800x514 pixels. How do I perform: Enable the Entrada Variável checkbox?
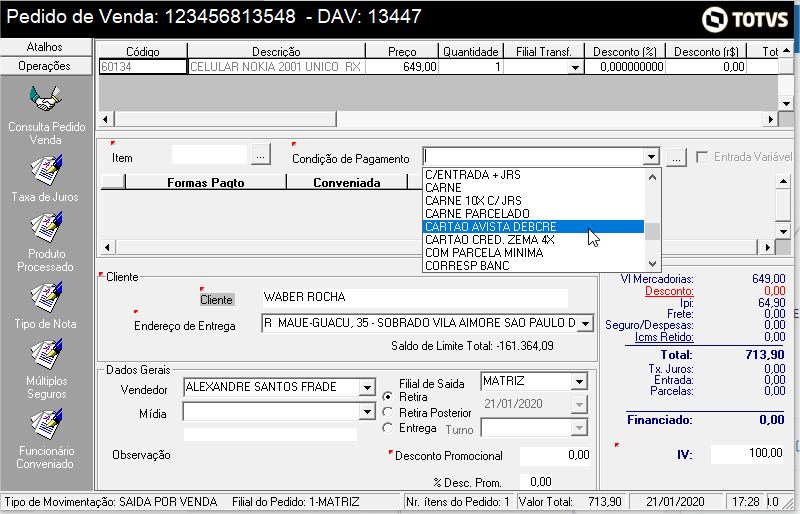(702, 157)
